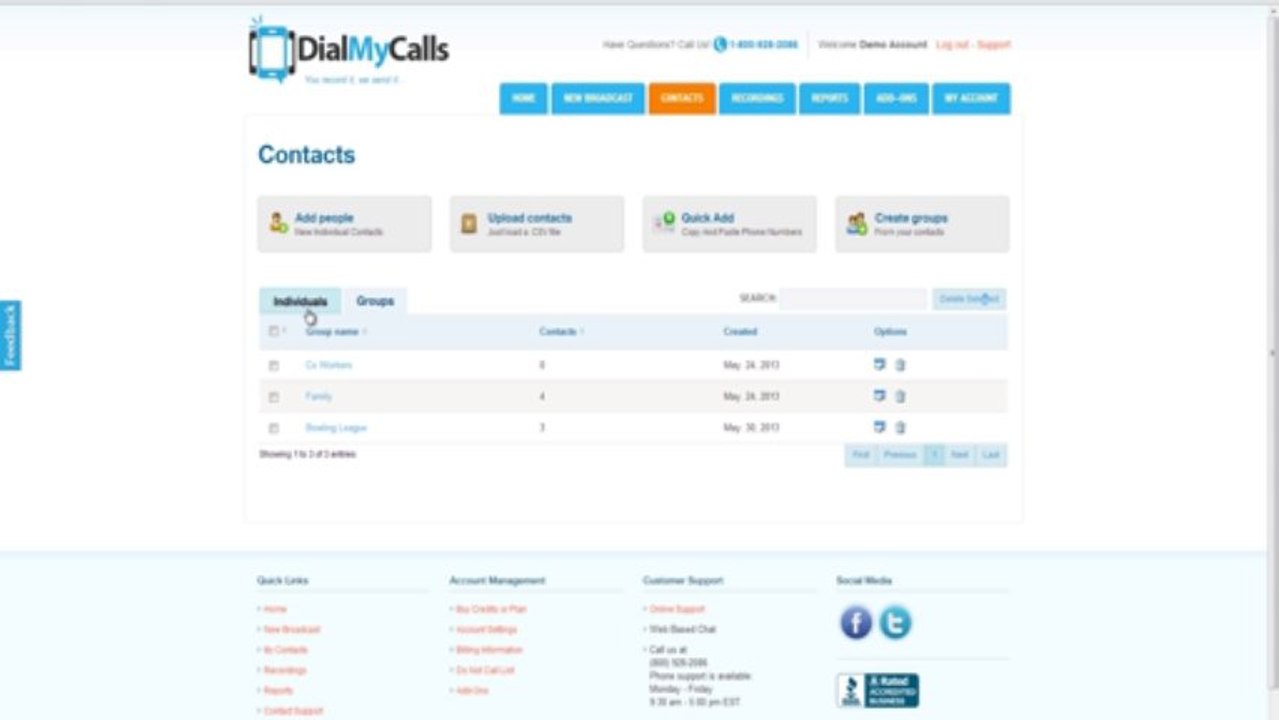Go to the First page of entries

(x=860, y=455)
